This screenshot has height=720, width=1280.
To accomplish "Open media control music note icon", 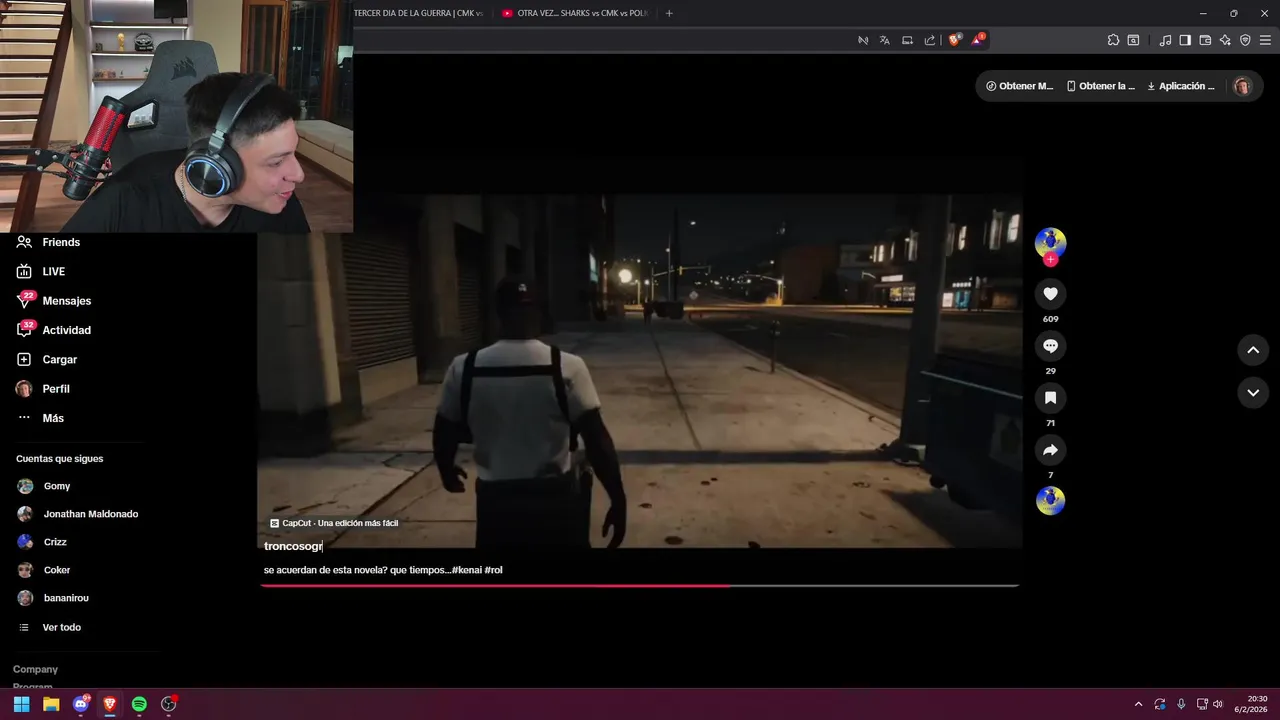I will [1165, 40].
